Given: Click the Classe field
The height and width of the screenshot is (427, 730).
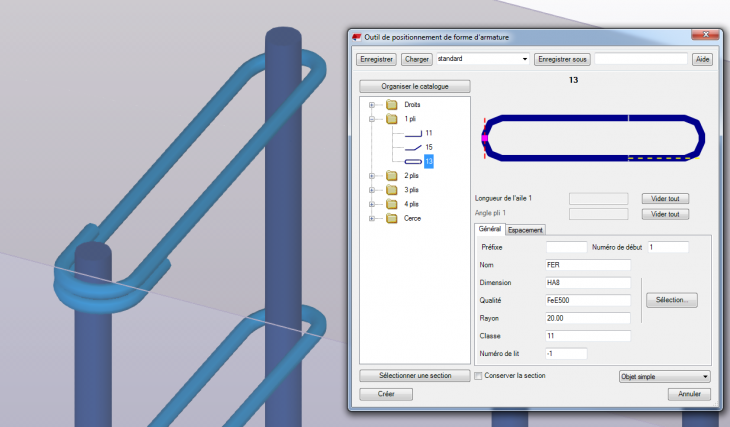Looking at the screenshot, I should [x=588, y=336].
